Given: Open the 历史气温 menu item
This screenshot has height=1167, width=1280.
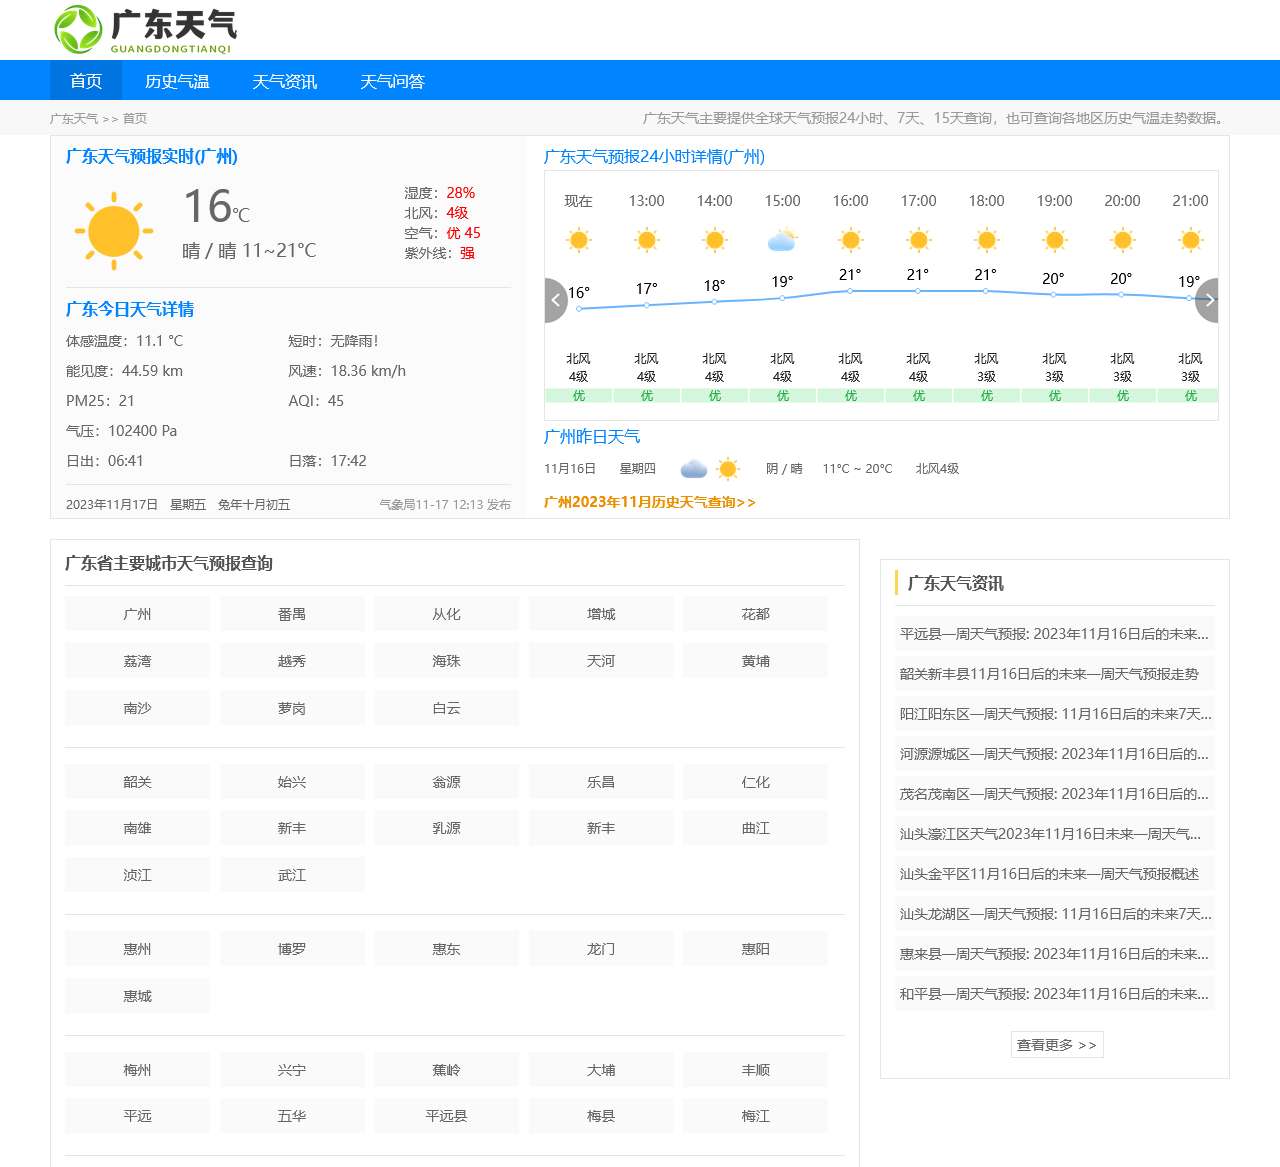Looking at the screenshot, I should pos(177,81).
